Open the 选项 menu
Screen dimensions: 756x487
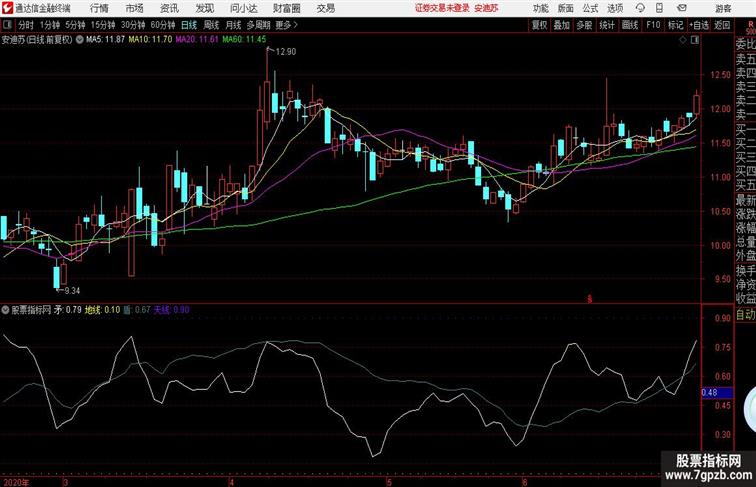click(x=615, y=8)
